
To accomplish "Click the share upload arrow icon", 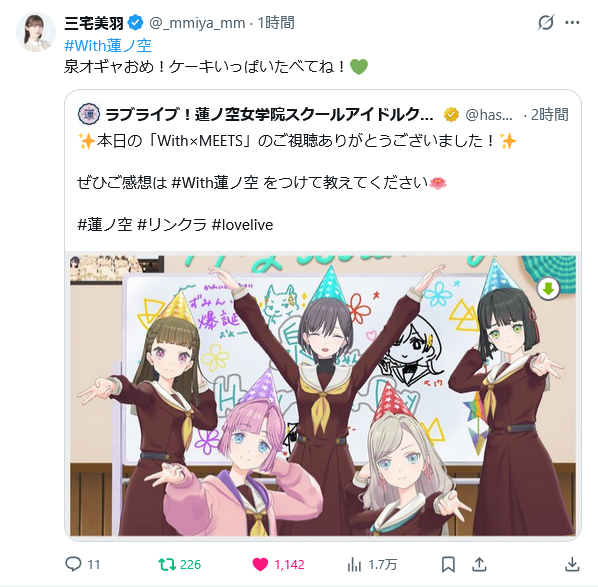I will coord(479,564).
